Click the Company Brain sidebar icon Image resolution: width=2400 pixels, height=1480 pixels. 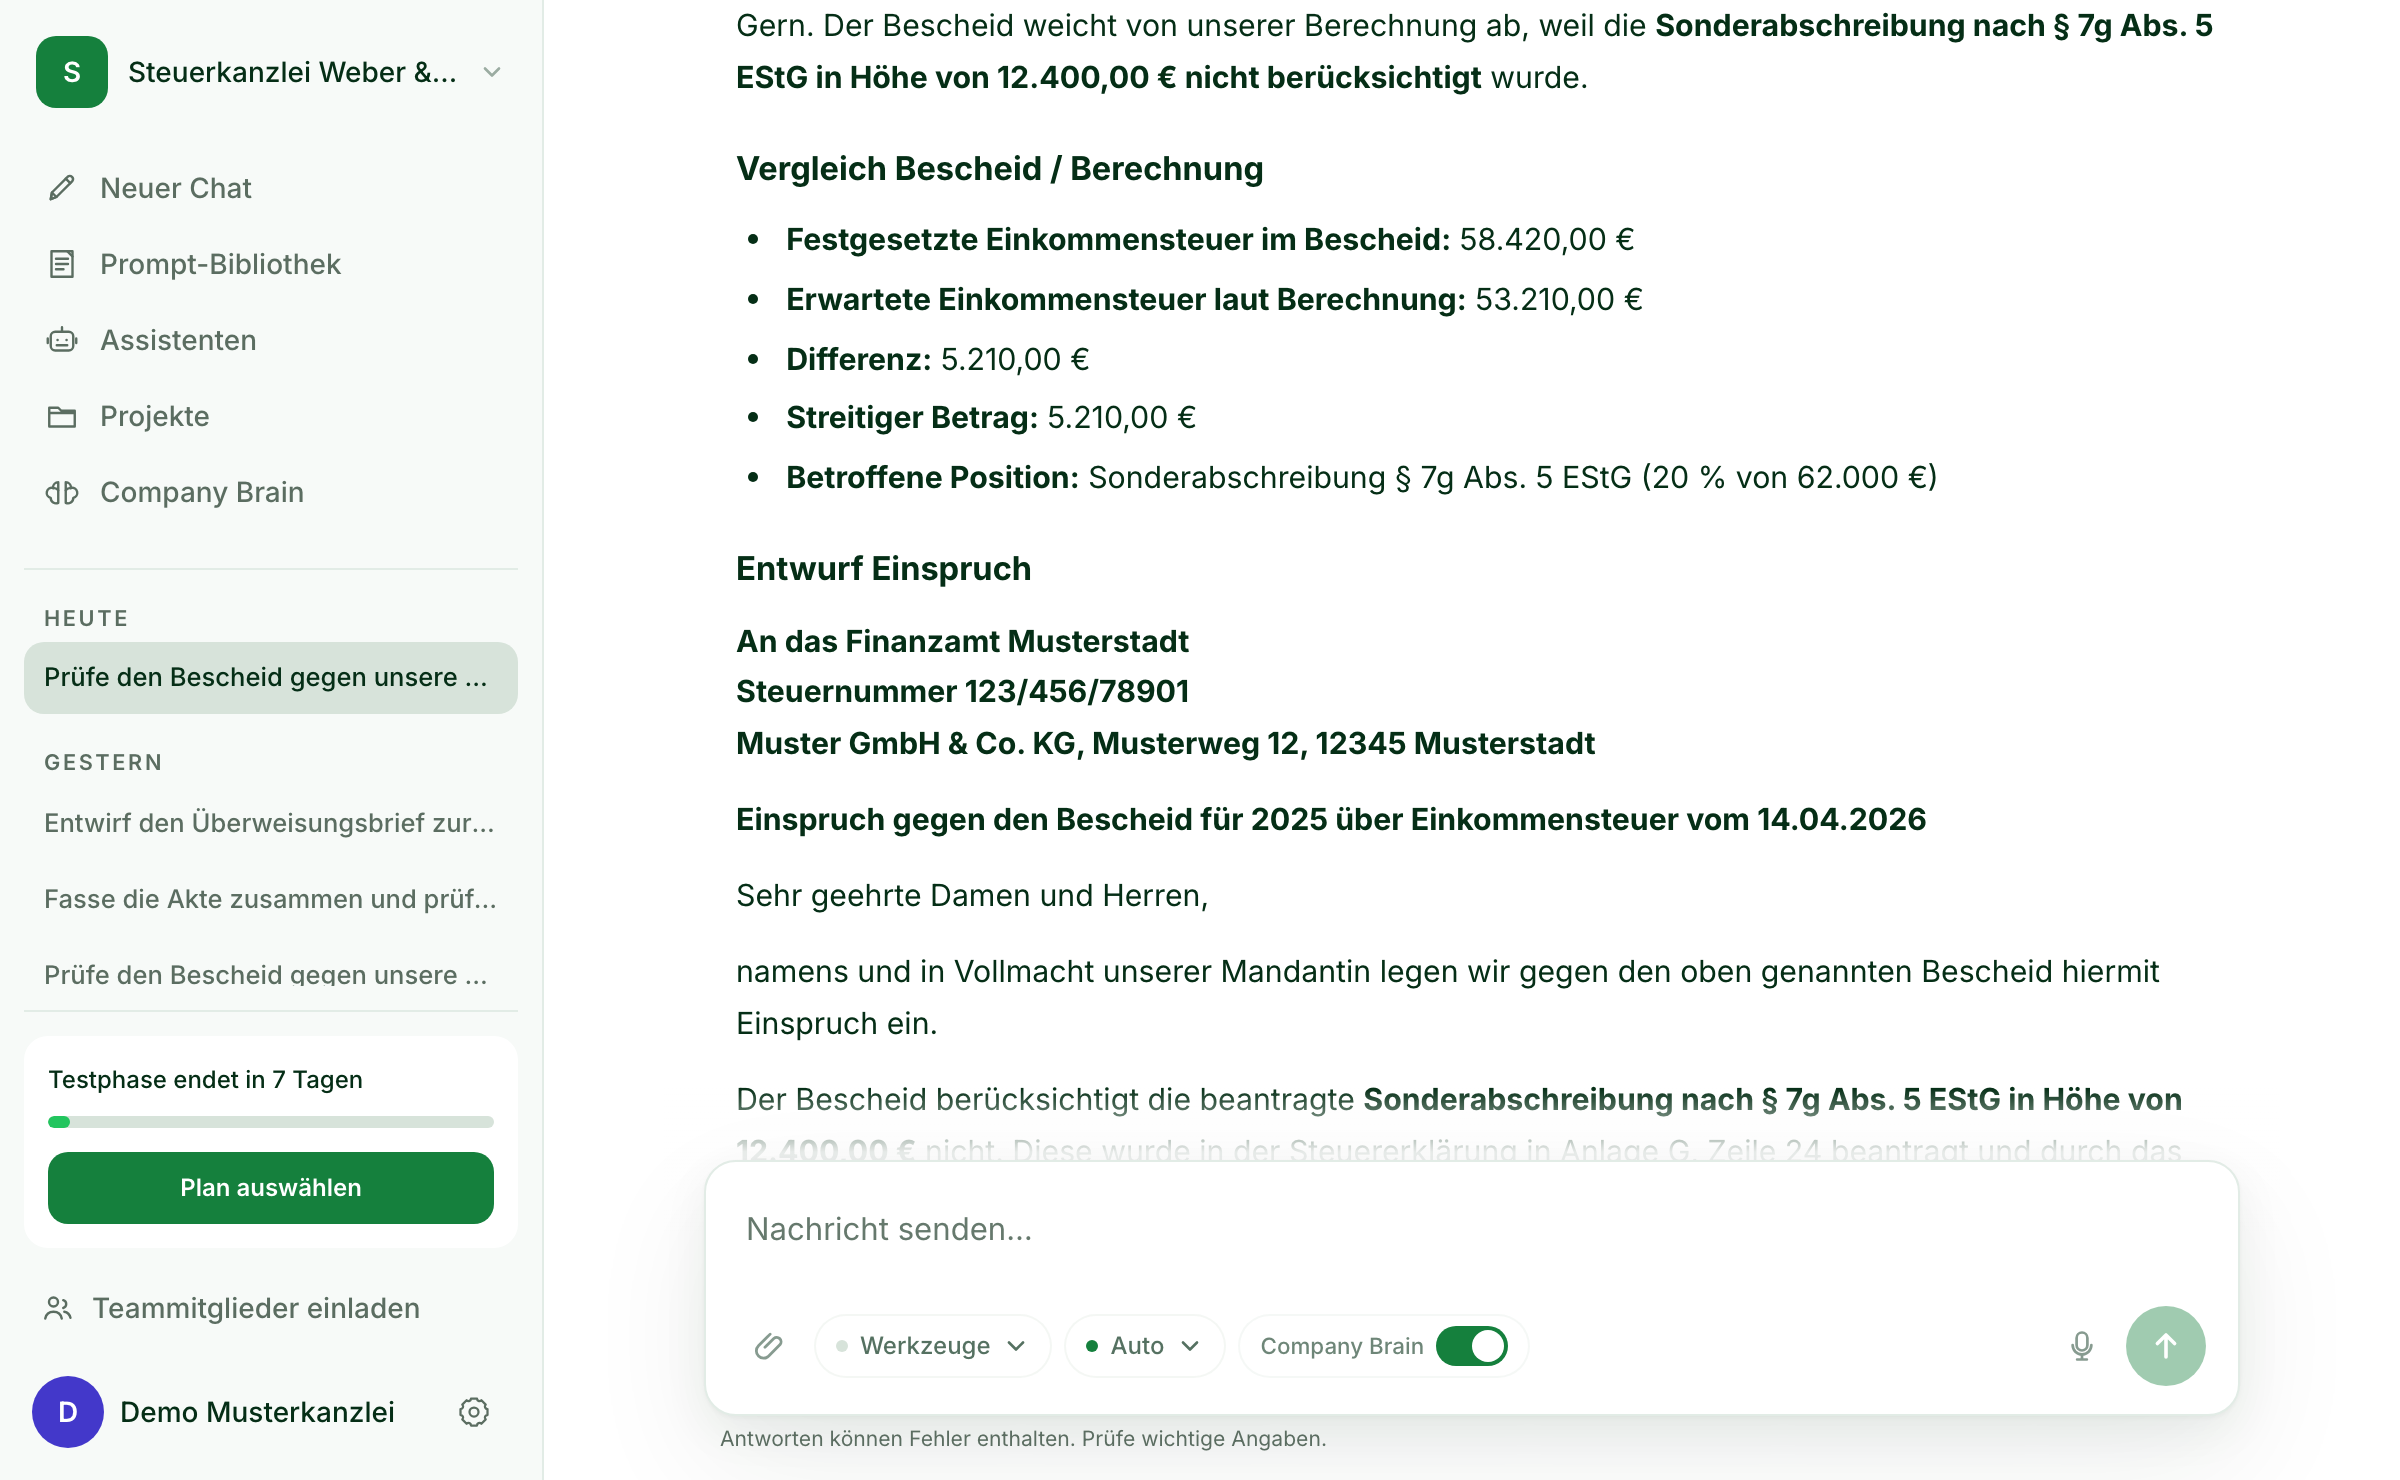point(62,492)
